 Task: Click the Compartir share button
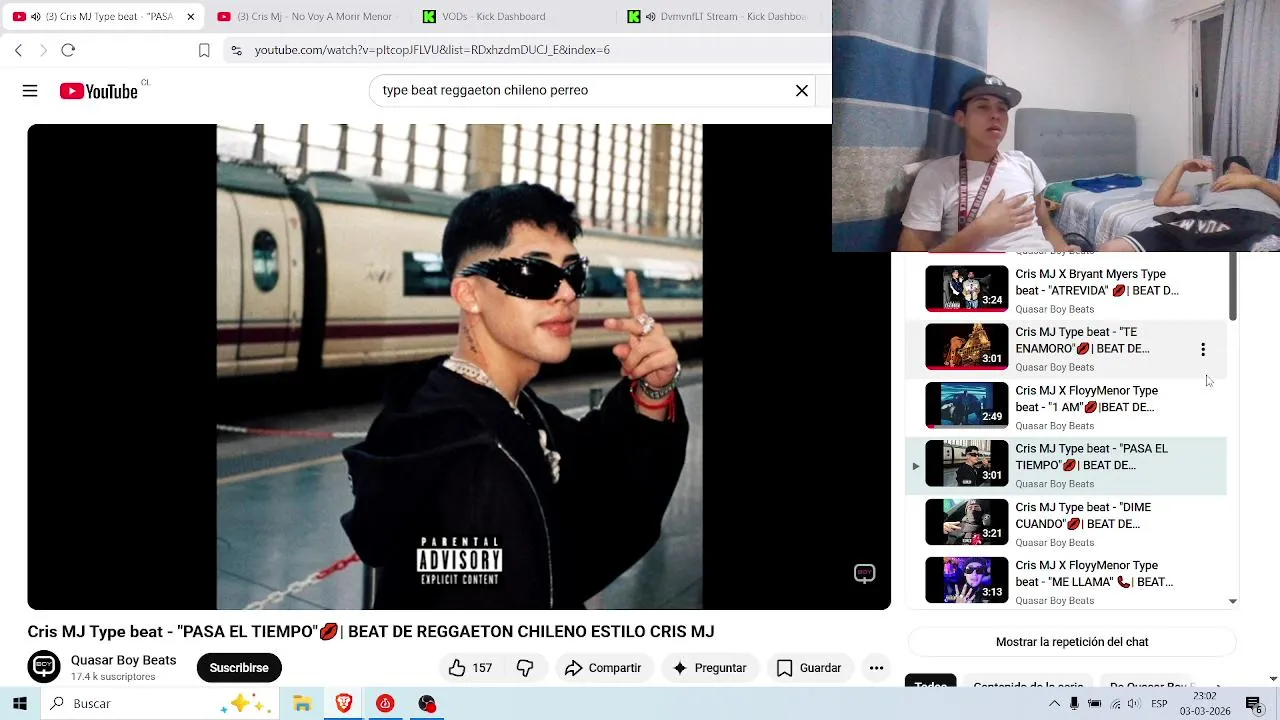[x=603, y=668]
